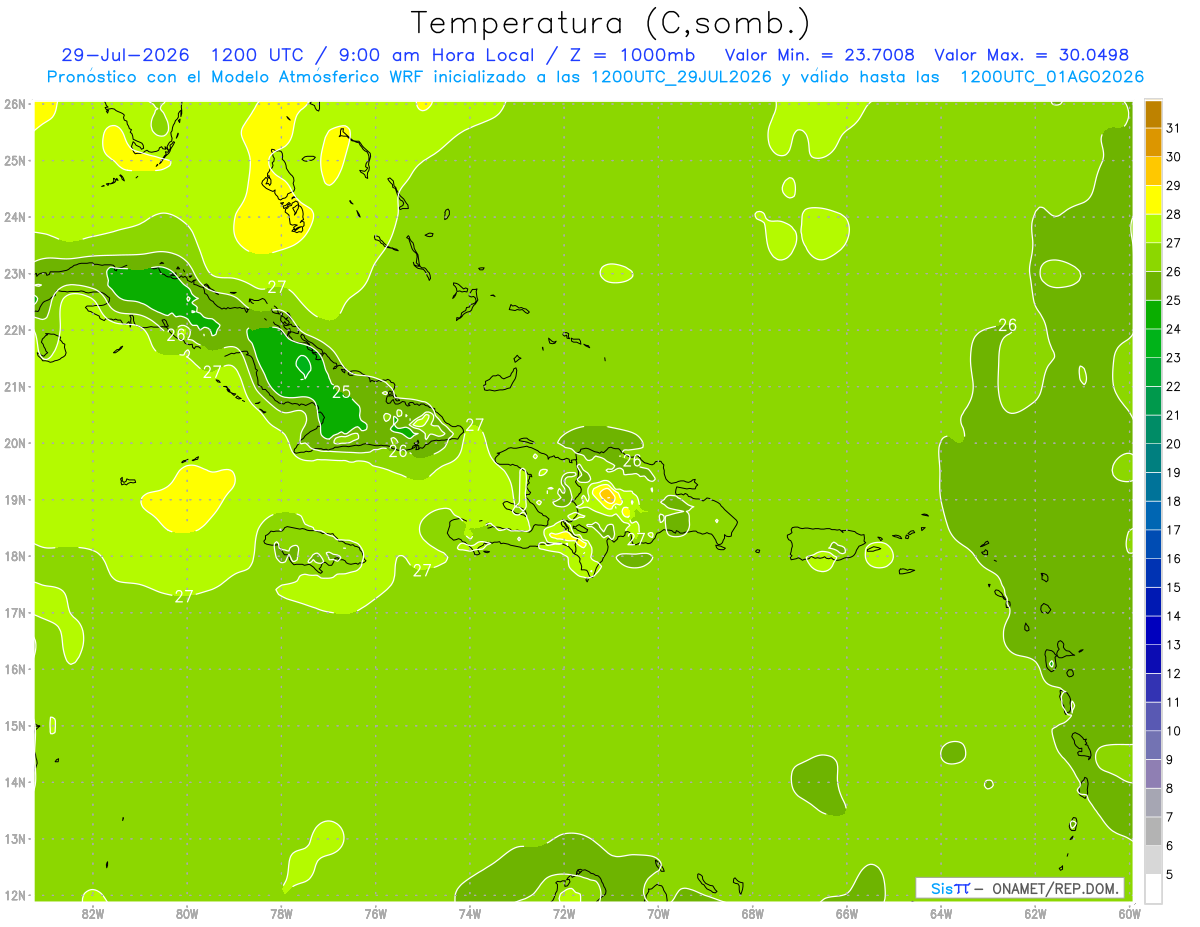Click the "80W" longitude axis label
Screen dimensions: 1200x927
(186, 913)
